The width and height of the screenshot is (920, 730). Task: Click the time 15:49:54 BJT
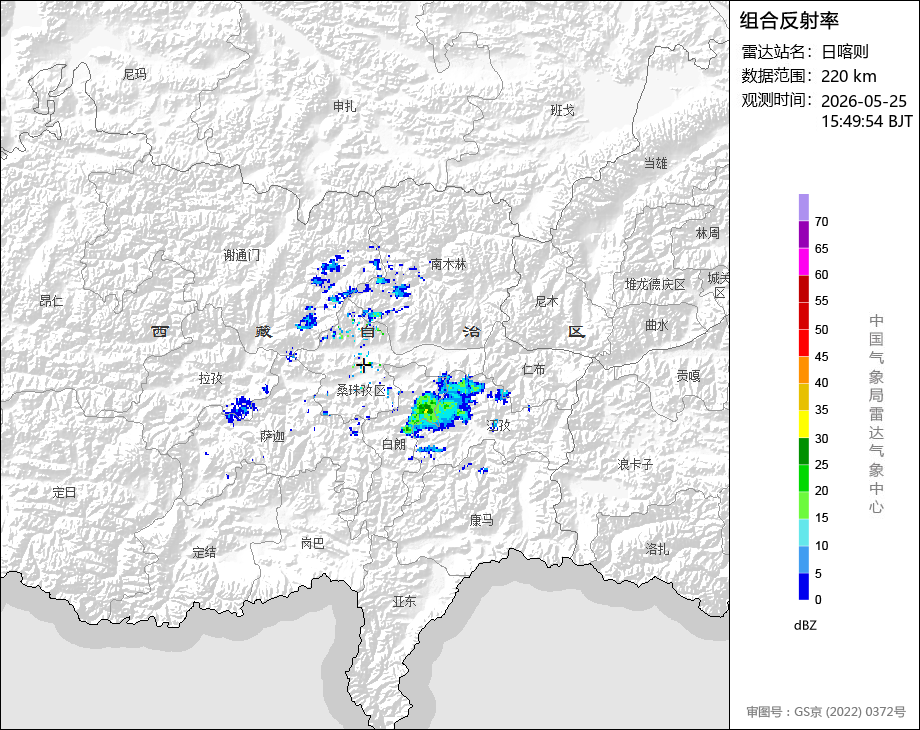pos(867,121)
